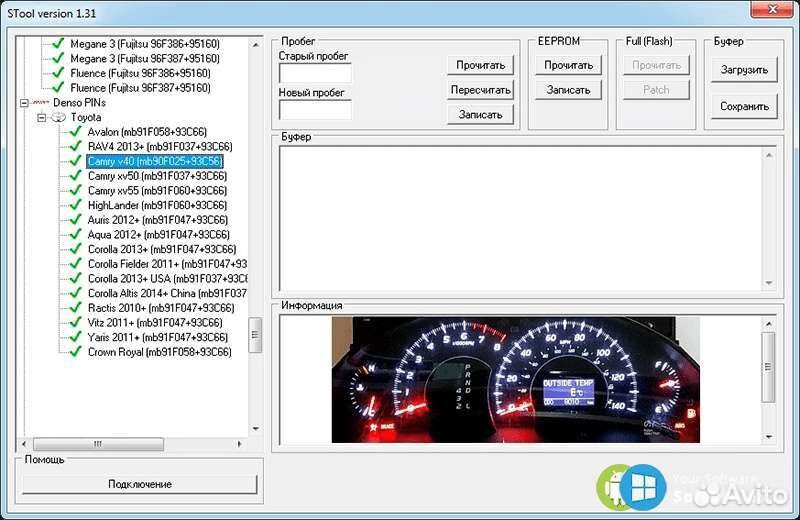
Task: Collapse the Denso PINs tree node
Action: point(24,103)
